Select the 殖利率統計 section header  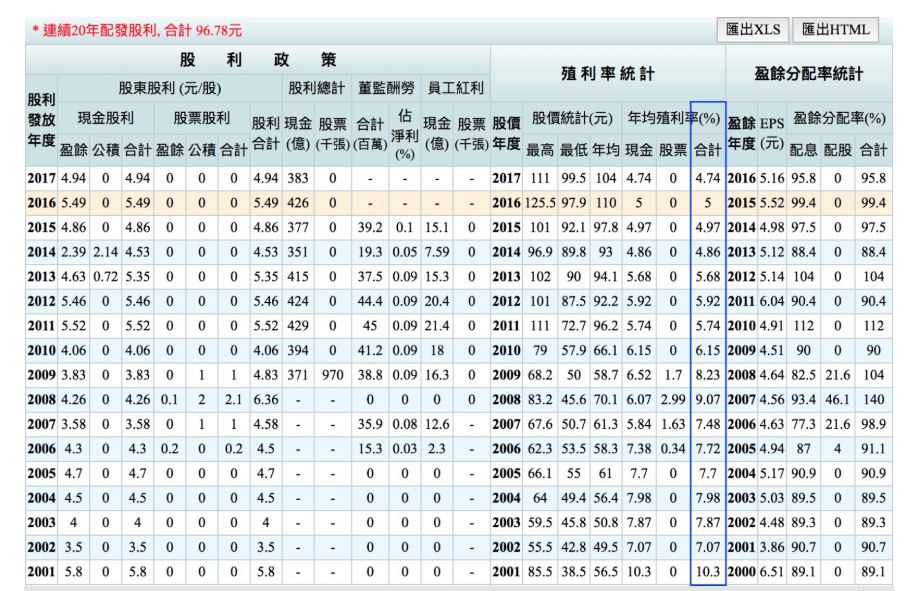(x=608, y=73)
